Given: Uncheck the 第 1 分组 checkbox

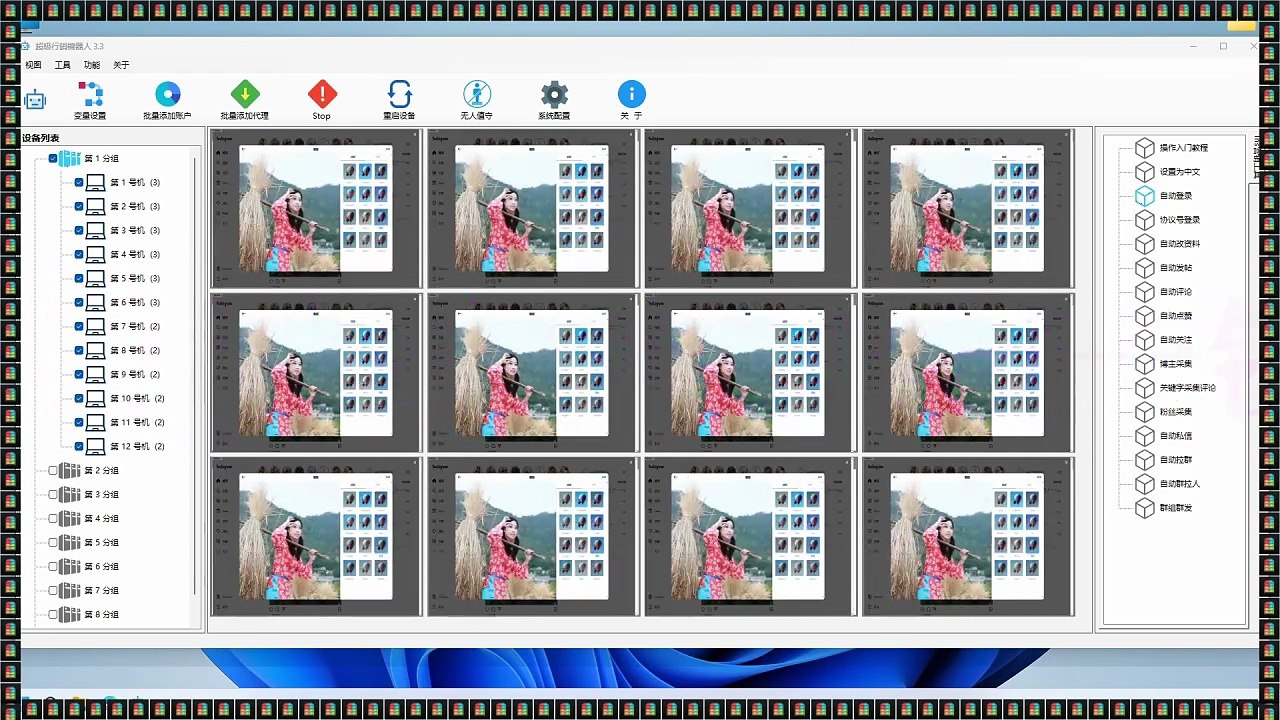Looking at the screenshot, I should click(x=53, y=158).
